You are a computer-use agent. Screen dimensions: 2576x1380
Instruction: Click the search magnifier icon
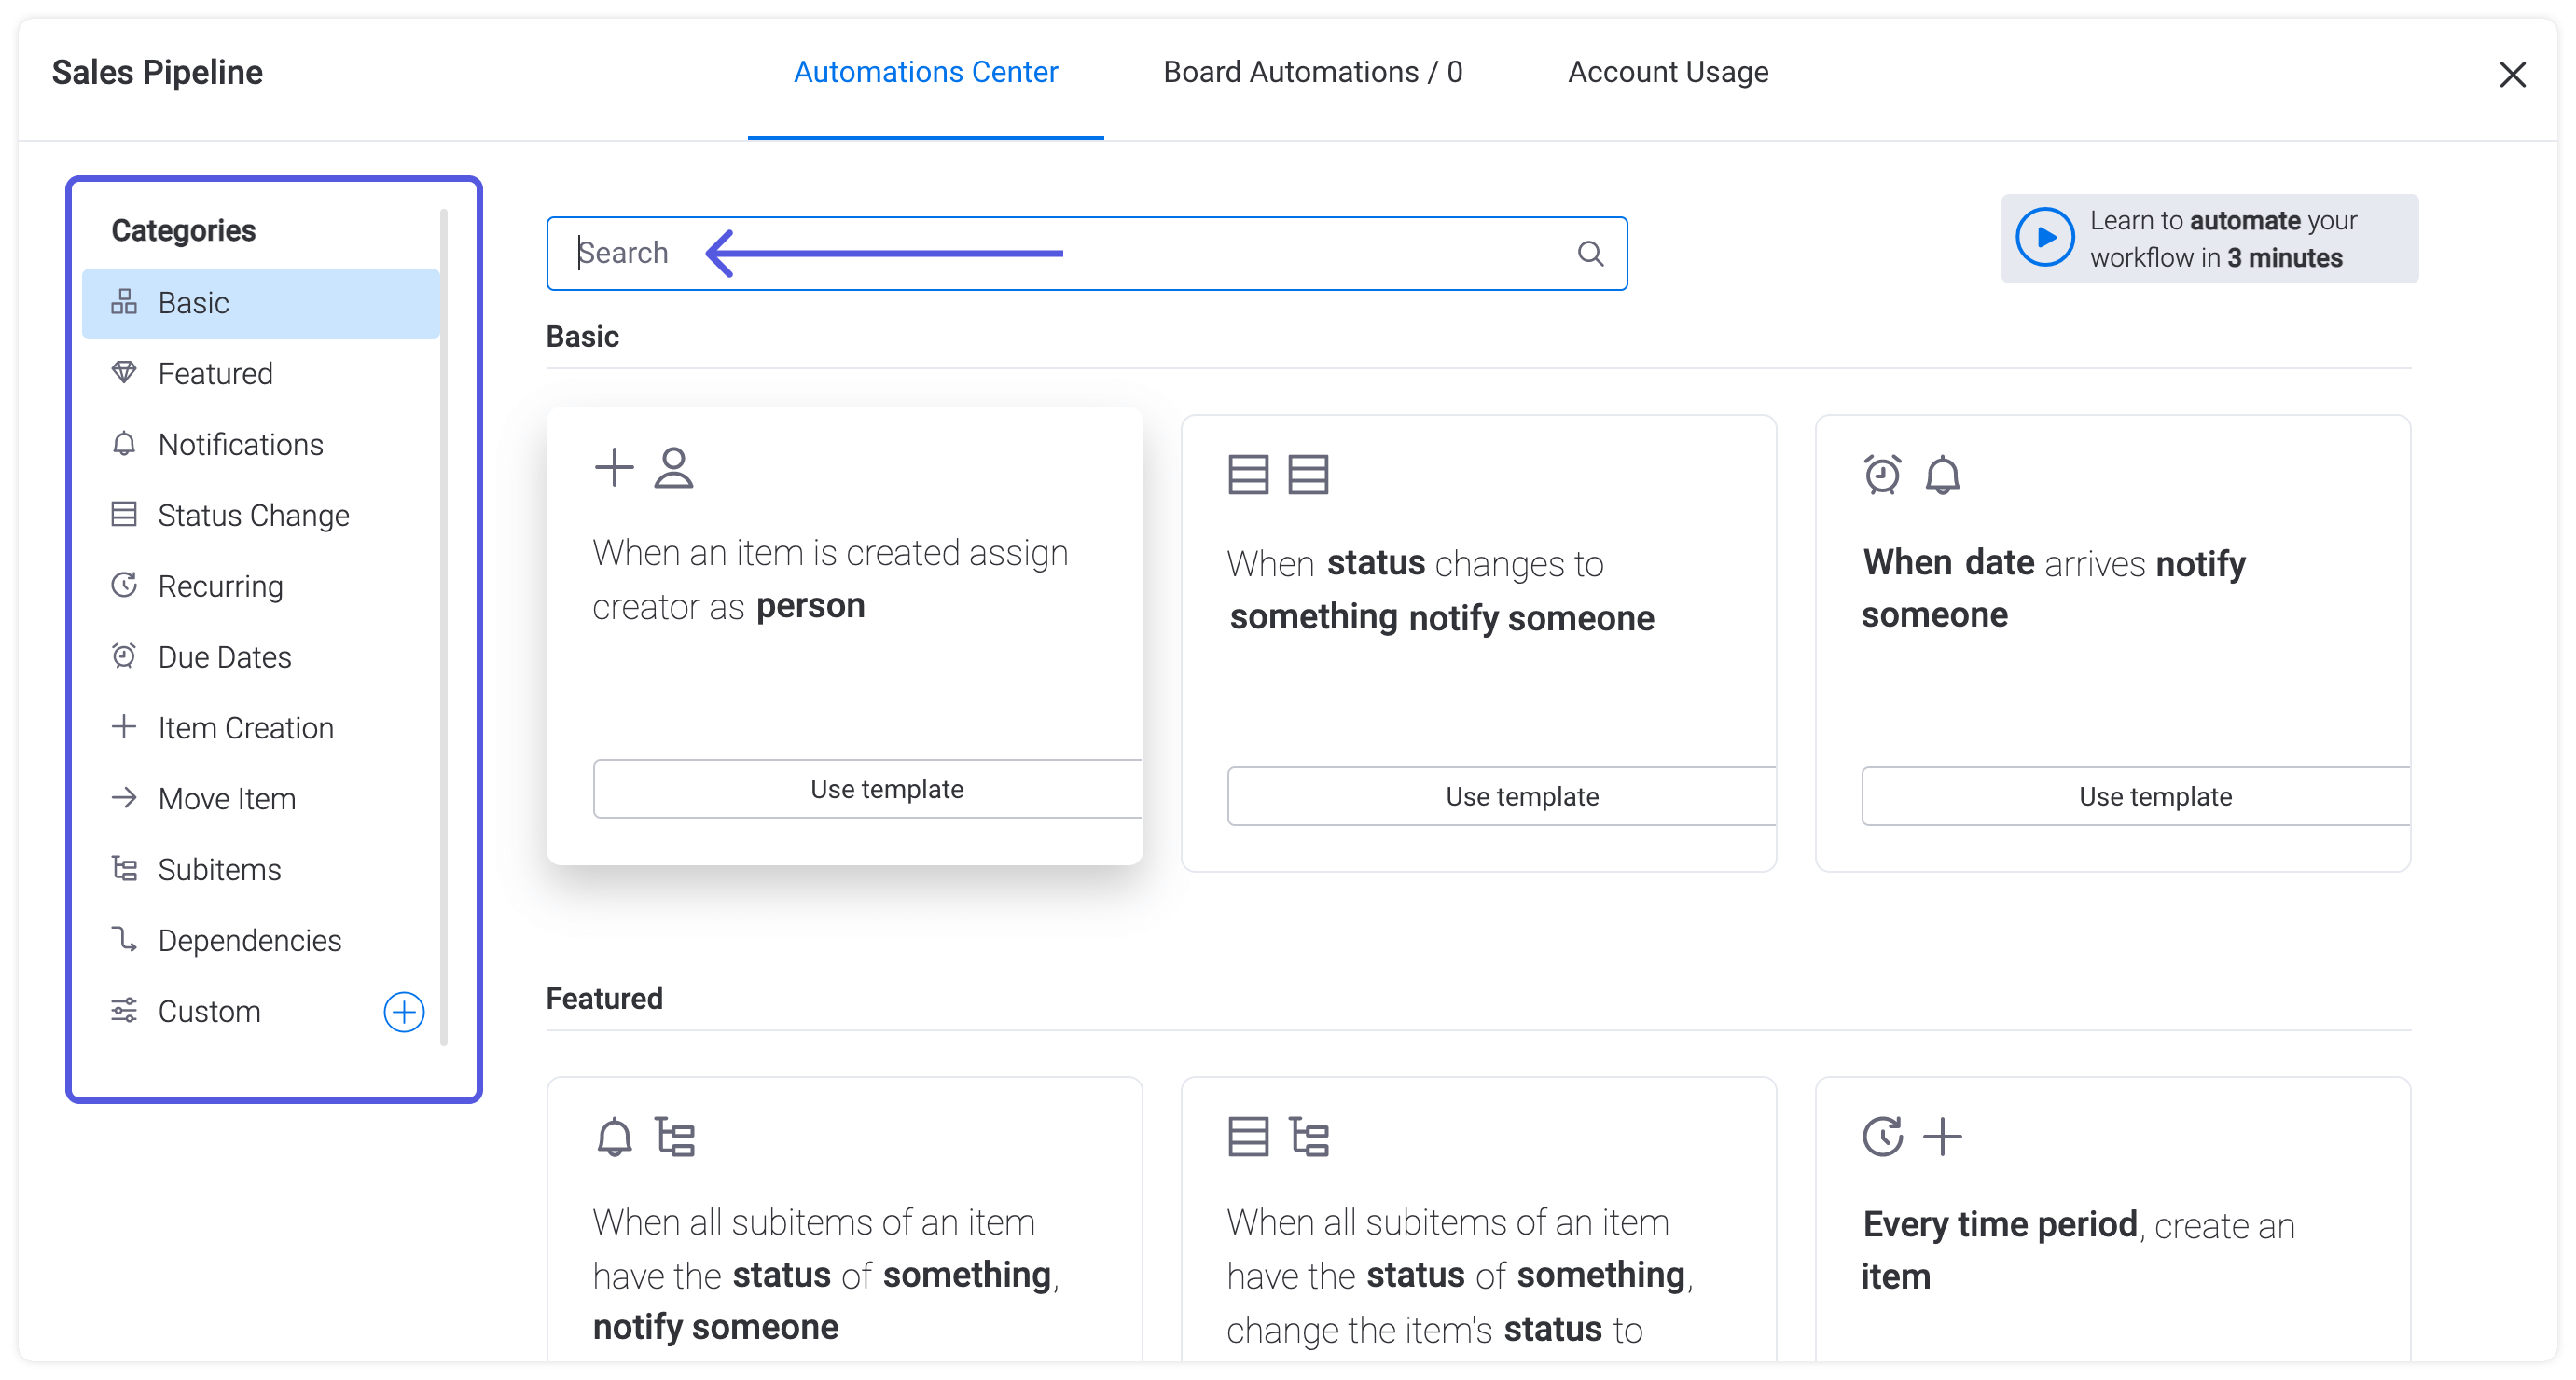click(1591, 252)
